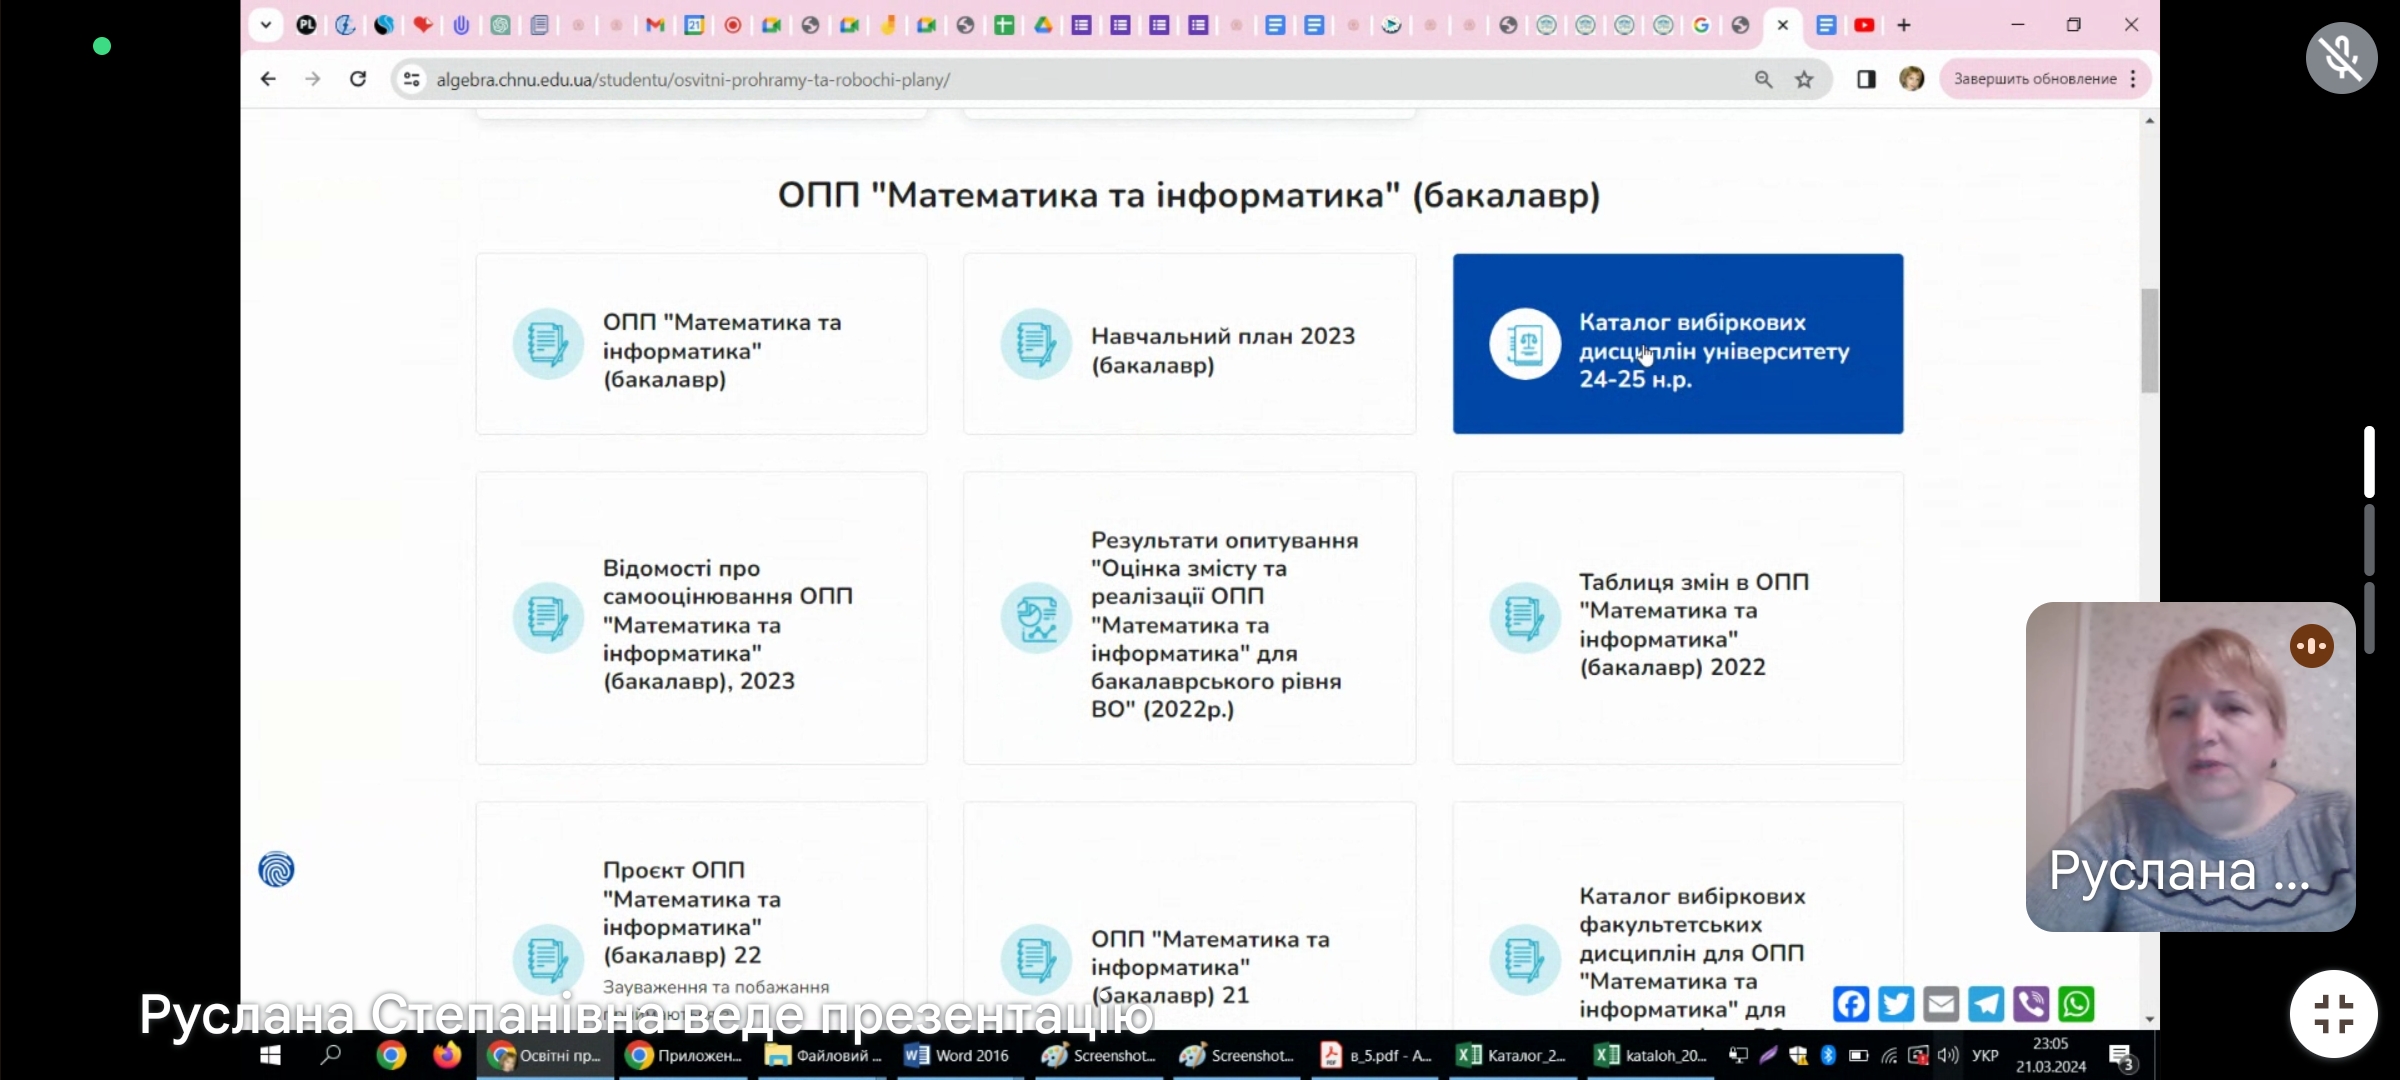Open Навчальний план 2023 (бакалавр) card
This screenshot has width=2400, height=1080.
point(1189,344)
